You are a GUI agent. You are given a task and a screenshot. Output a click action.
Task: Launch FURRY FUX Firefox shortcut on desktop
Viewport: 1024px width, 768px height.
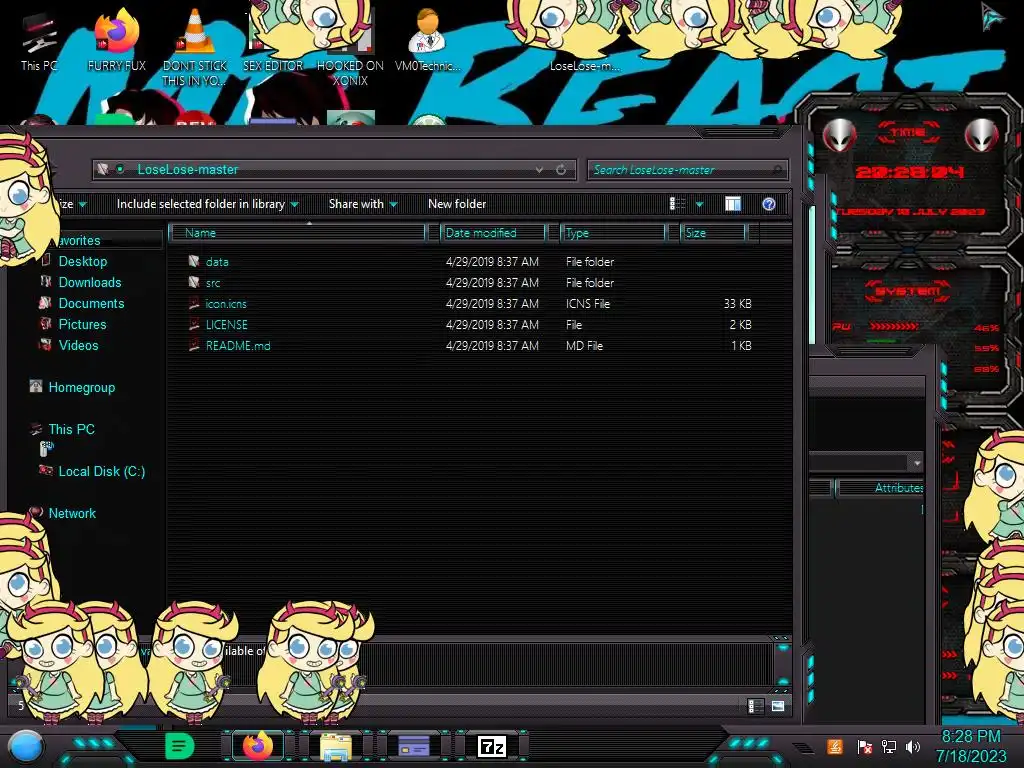coord(116,41)
